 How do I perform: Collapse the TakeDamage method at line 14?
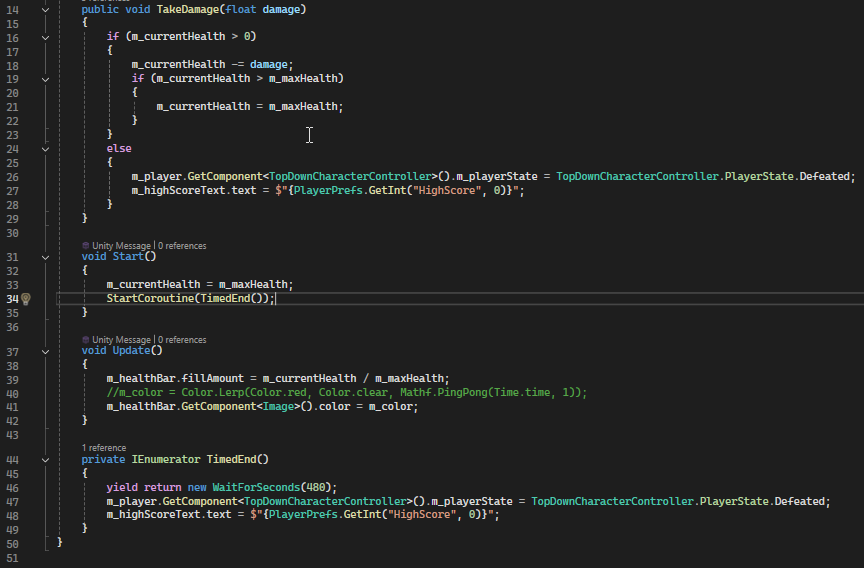click(46, 10)
